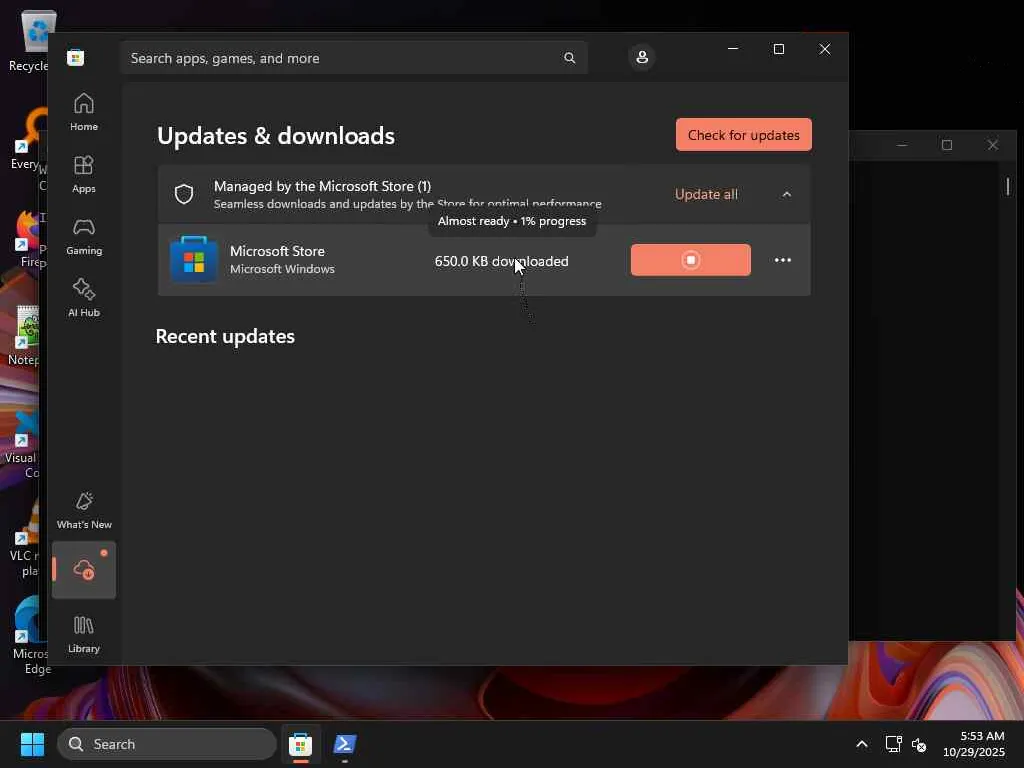The width and height of the screenshot is (1024, 768).
Task: Click the Microsoft Store logo at top left
Action: (75, 57)
